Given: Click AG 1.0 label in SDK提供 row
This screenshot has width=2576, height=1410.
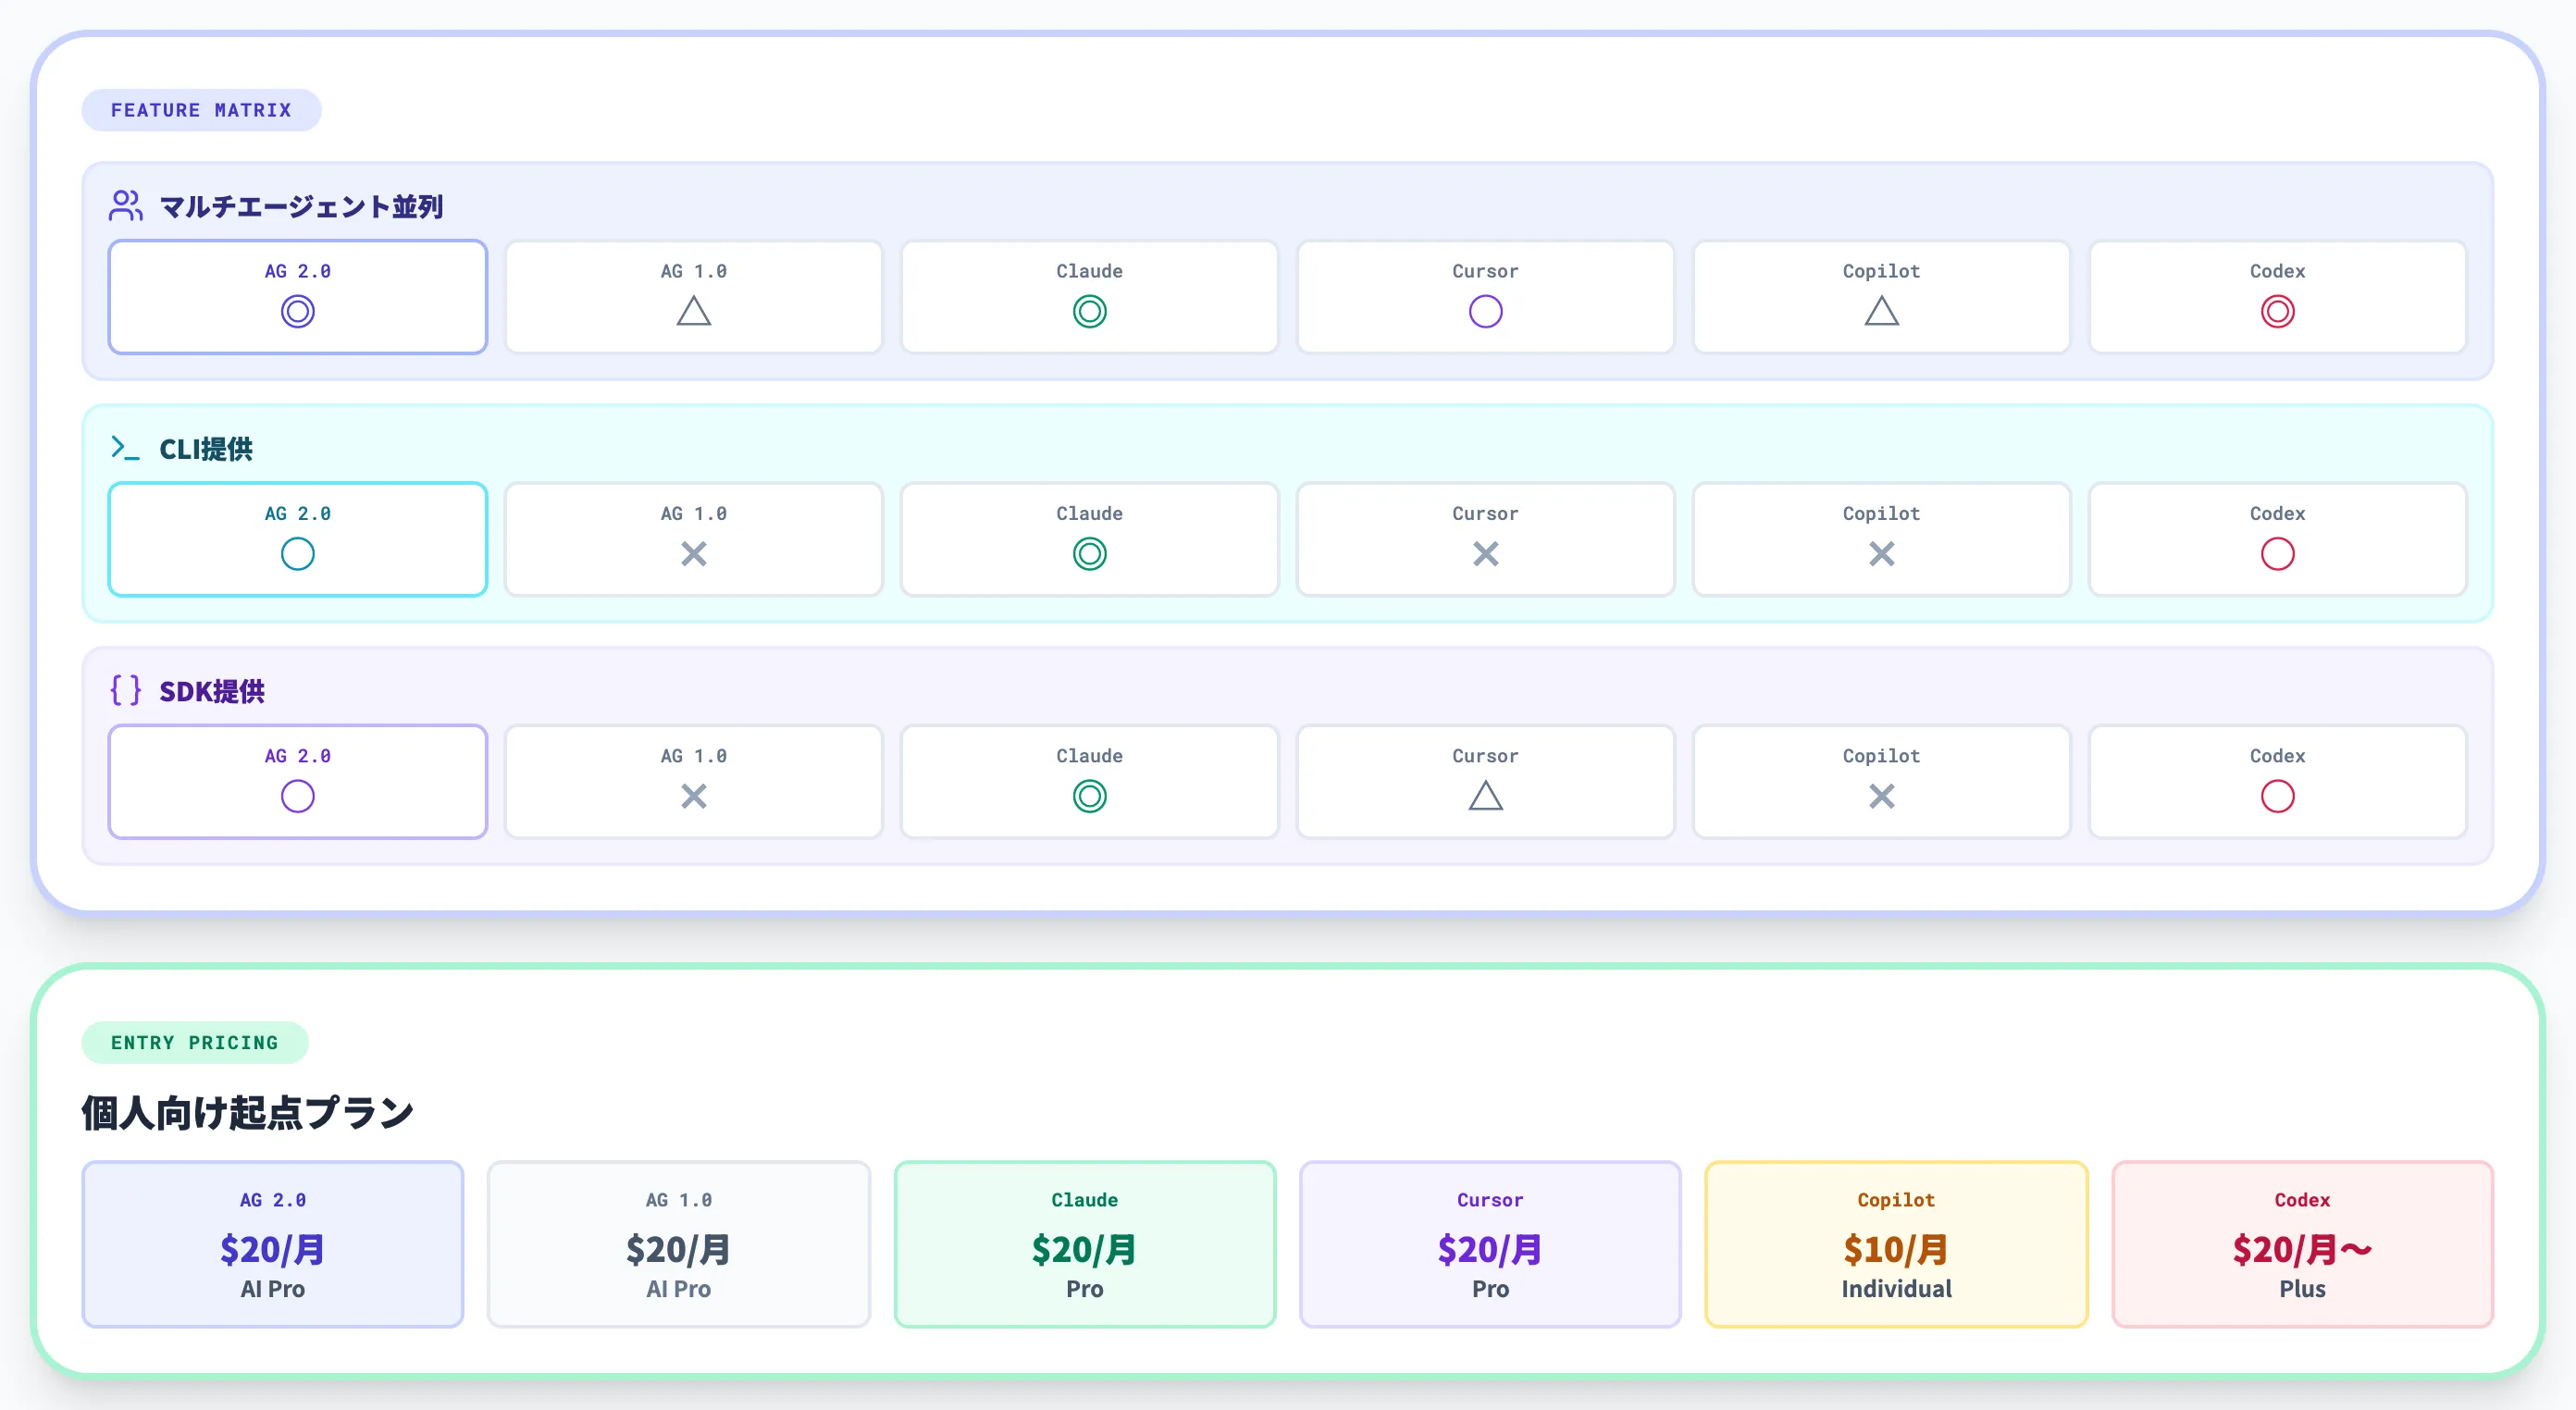Looking at the screenshot, I should coord(694,756).
